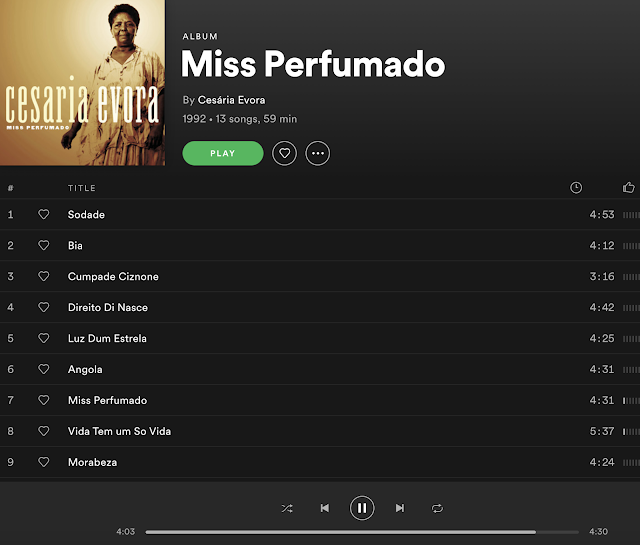The height and width of the screenshot is (545, 640).
Task: Select the track title Sodade
Action: pyautogui.click(x=86, y=215)
